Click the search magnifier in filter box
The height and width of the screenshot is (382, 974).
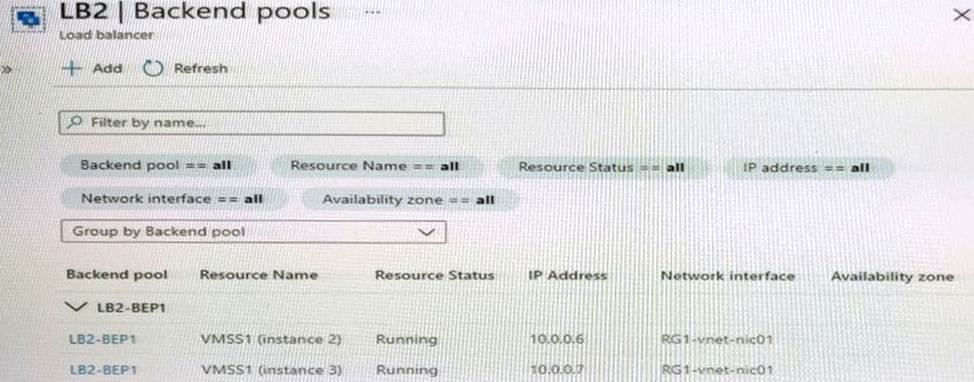tap(75, 123)
